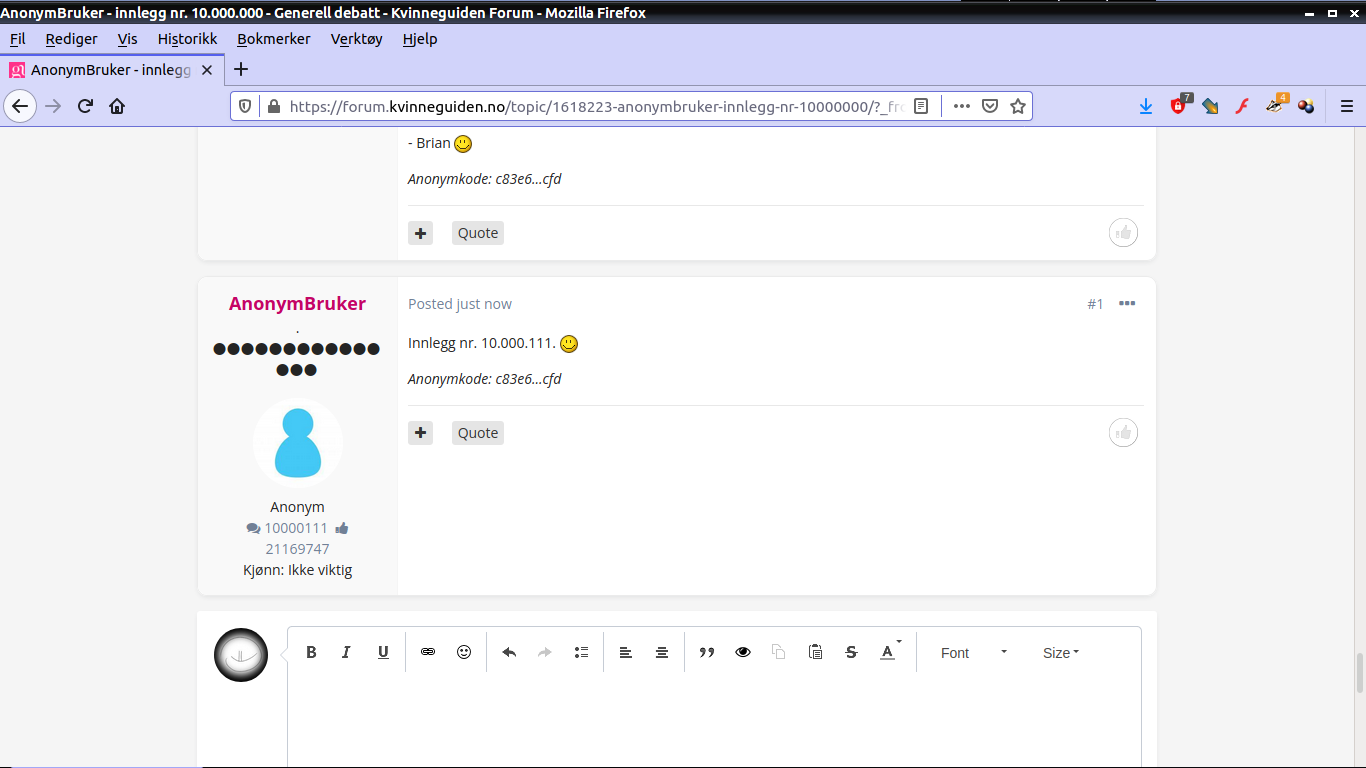Save page to Pocket
This screenshot has width=1366, height=768.
point(990,106)
